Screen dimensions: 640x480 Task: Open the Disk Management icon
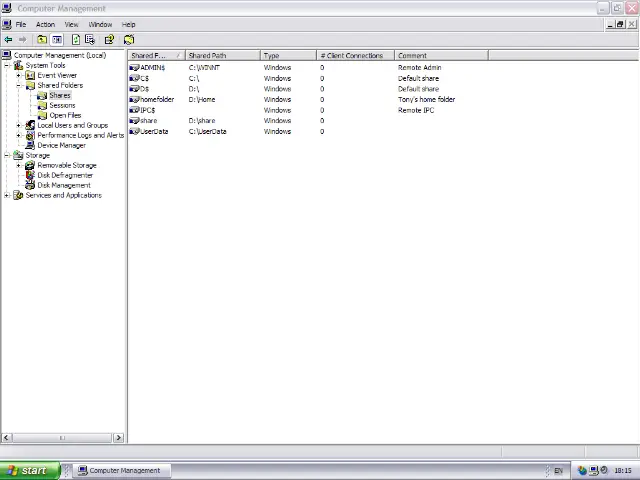click(30, 185)
